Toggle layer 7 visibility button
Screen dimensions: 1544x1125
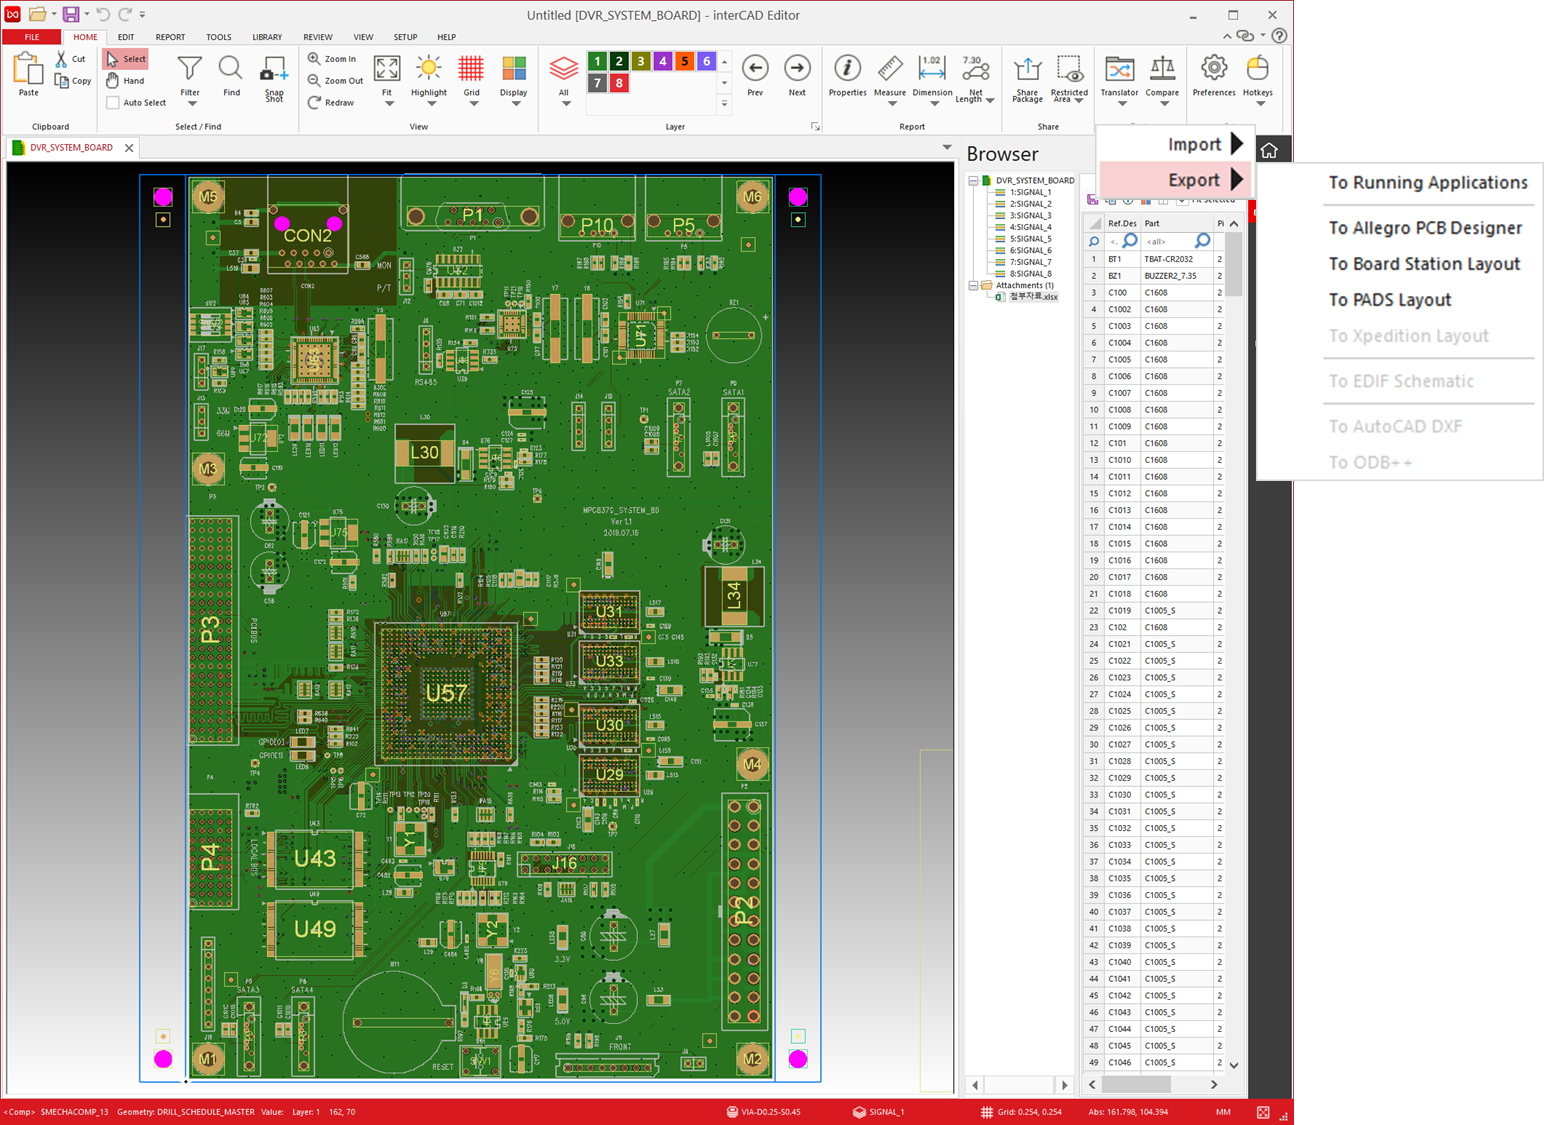[x=597, y=83]
